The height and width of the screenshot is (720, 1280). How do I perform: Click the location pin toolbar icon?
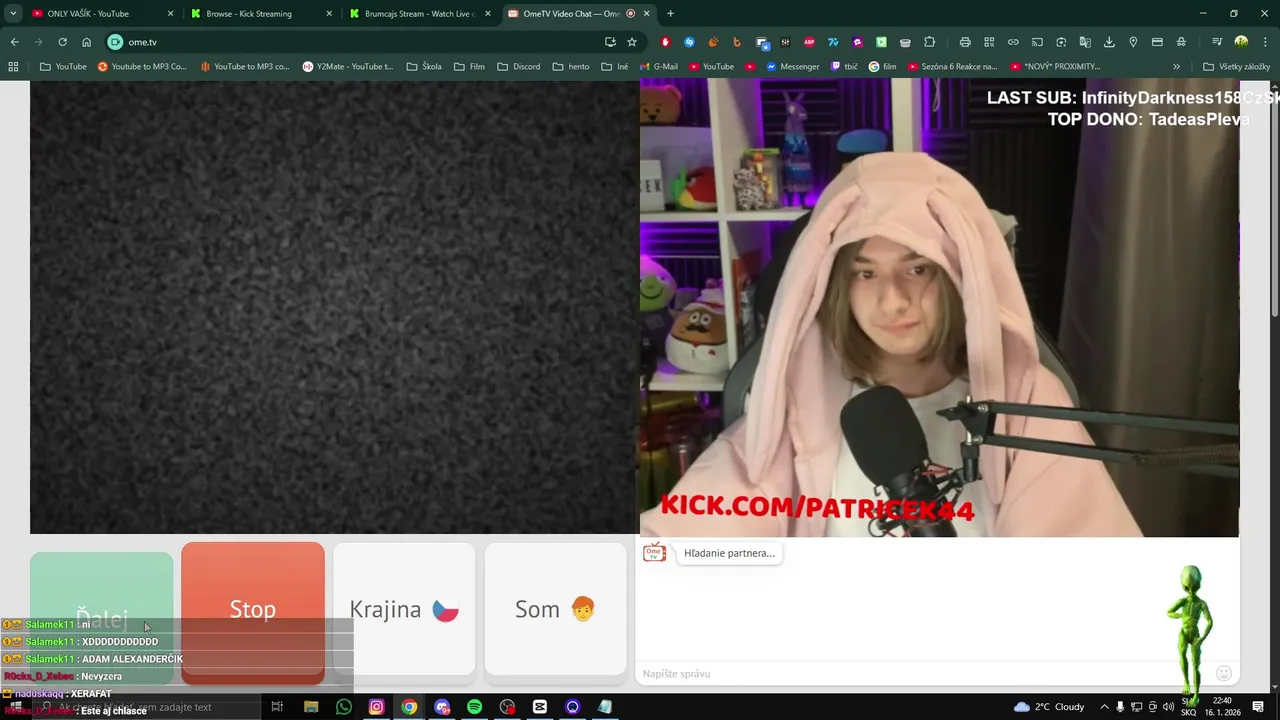pyautogui.click(x=1133, y=42)
